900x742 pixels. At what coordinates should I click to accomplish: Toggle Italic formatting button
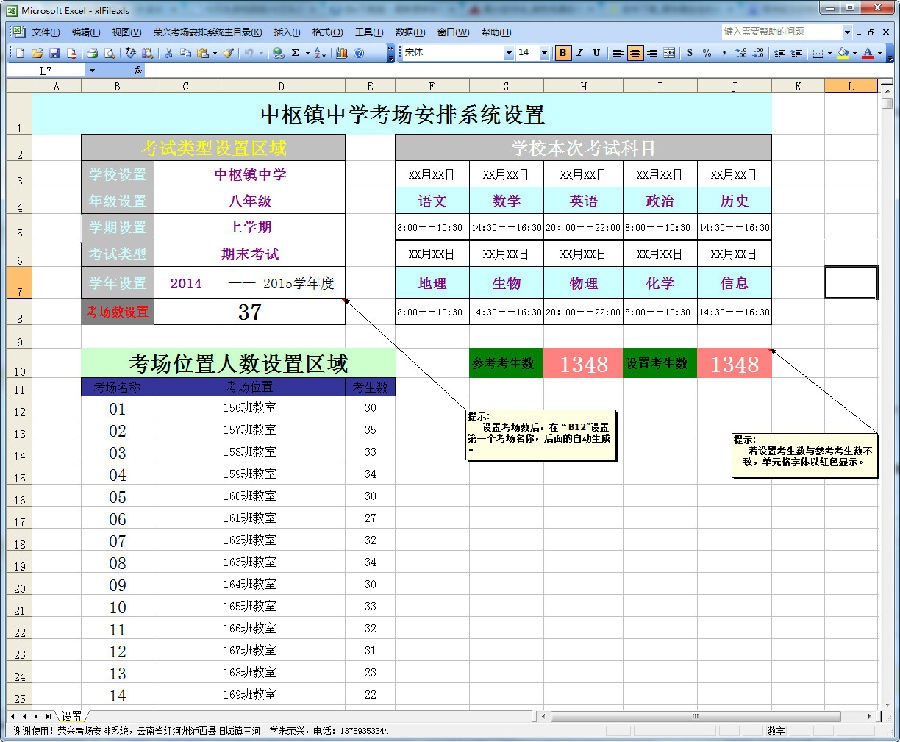coord(580,53)
